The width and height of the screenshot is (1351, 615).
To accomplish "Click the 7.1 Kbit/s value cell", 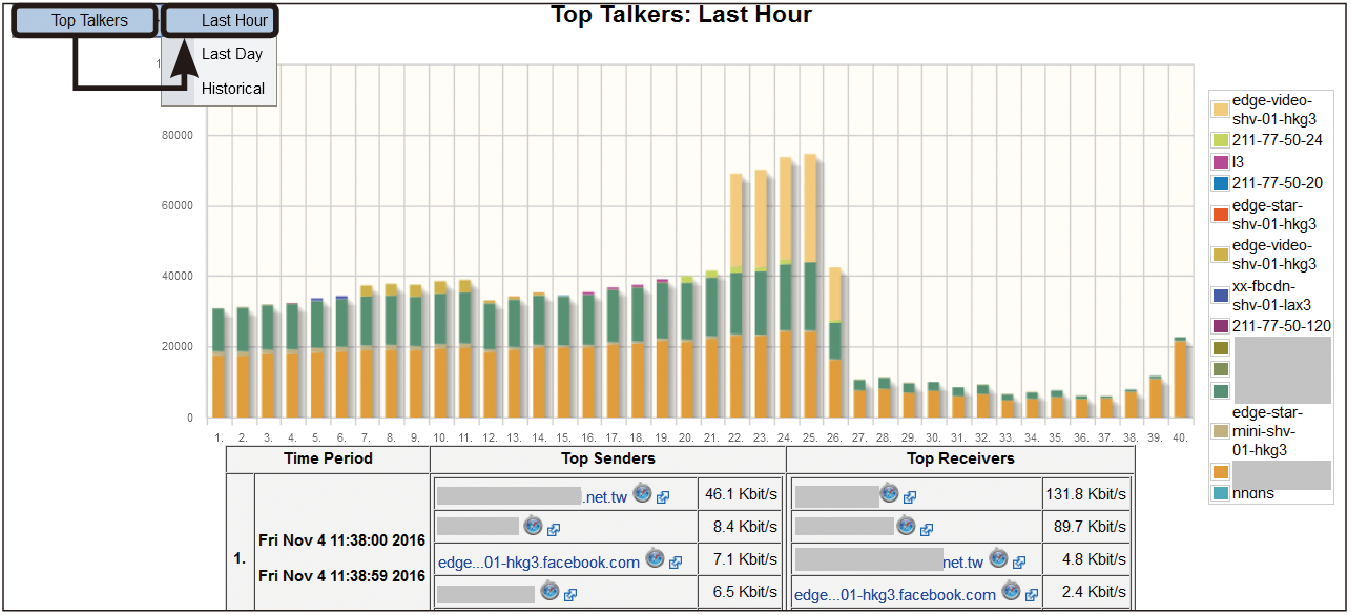I will point(741,560).
